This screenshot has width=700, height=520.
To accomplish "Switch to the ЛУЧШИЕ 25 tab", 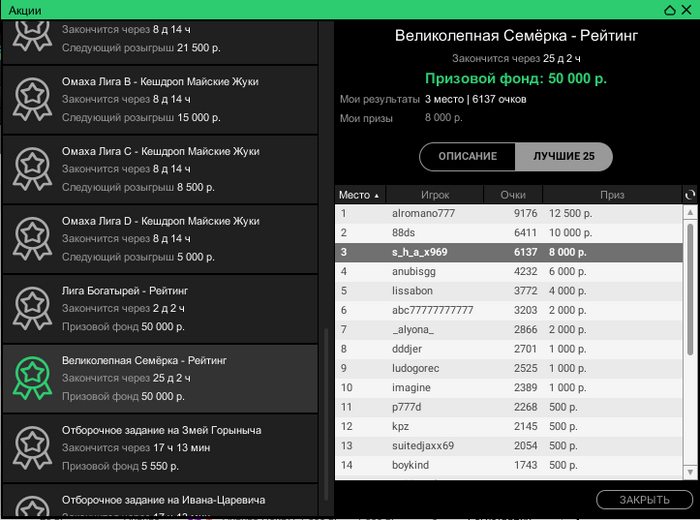I will (563, 157).
